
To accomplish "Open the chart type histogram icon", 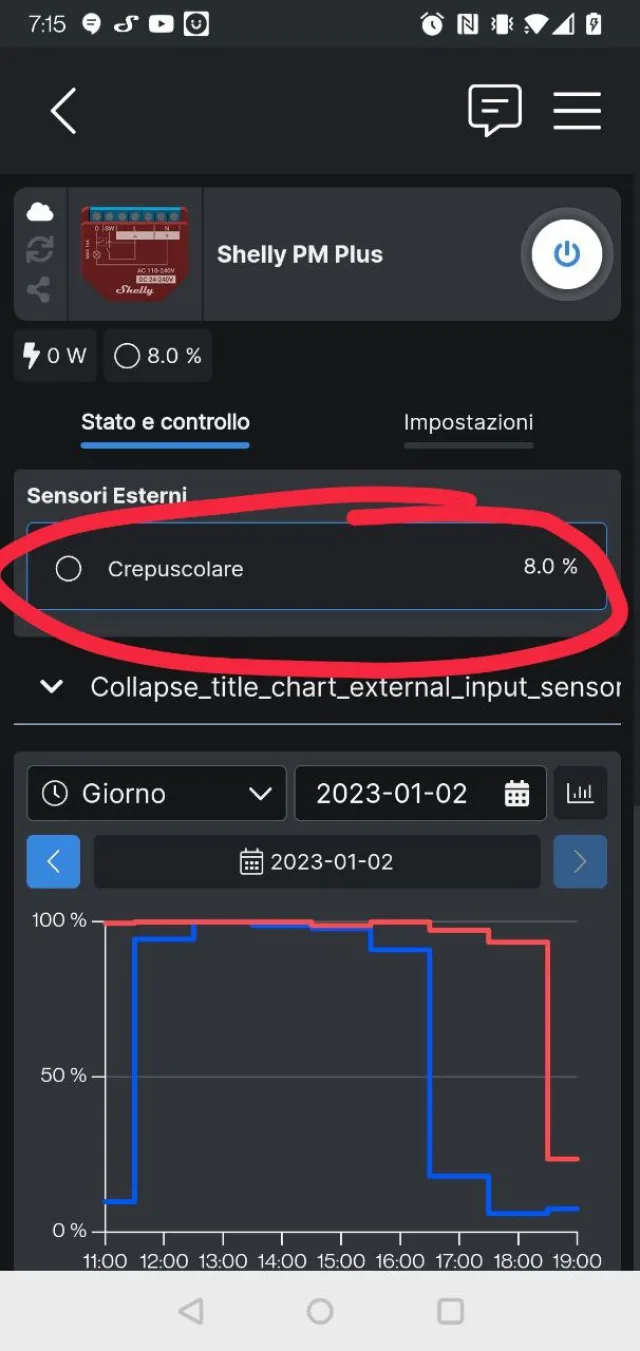I will (581, 793).
